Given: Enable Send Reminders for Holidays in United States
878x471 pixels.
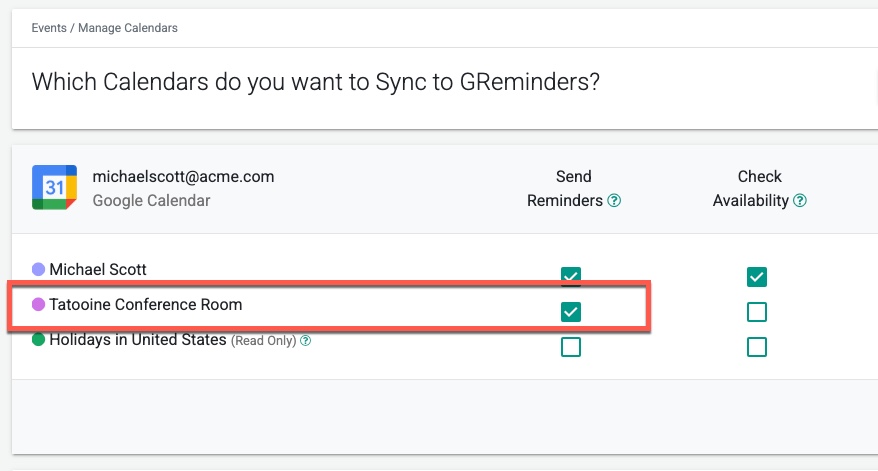Looking at the screenshot, I should click(x=571, y=347).
